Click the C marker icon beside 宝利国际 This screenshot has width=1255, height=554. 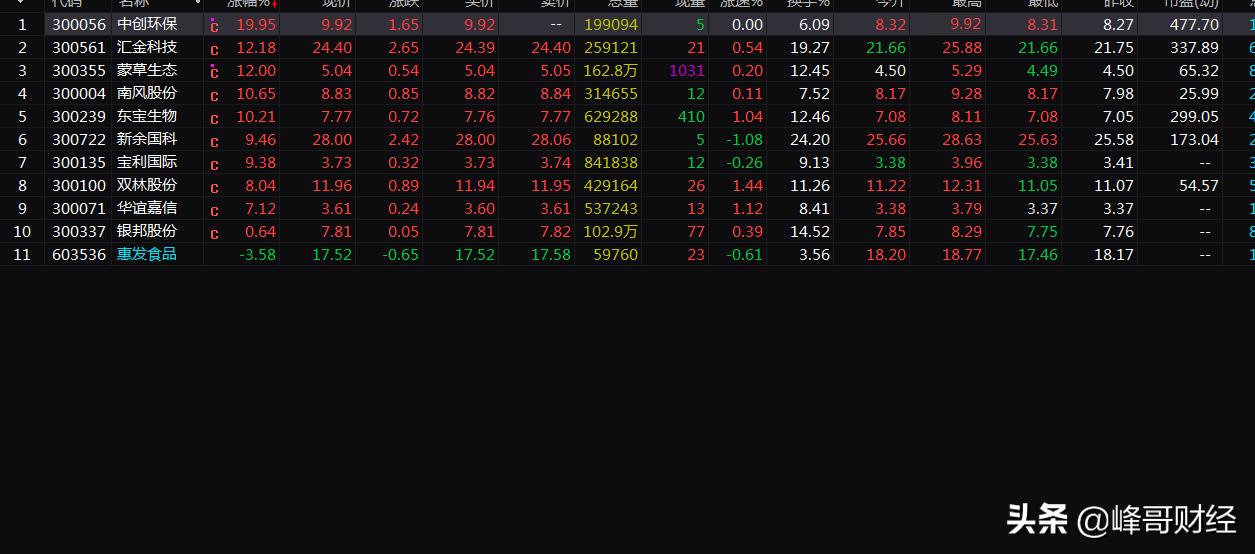214,164
